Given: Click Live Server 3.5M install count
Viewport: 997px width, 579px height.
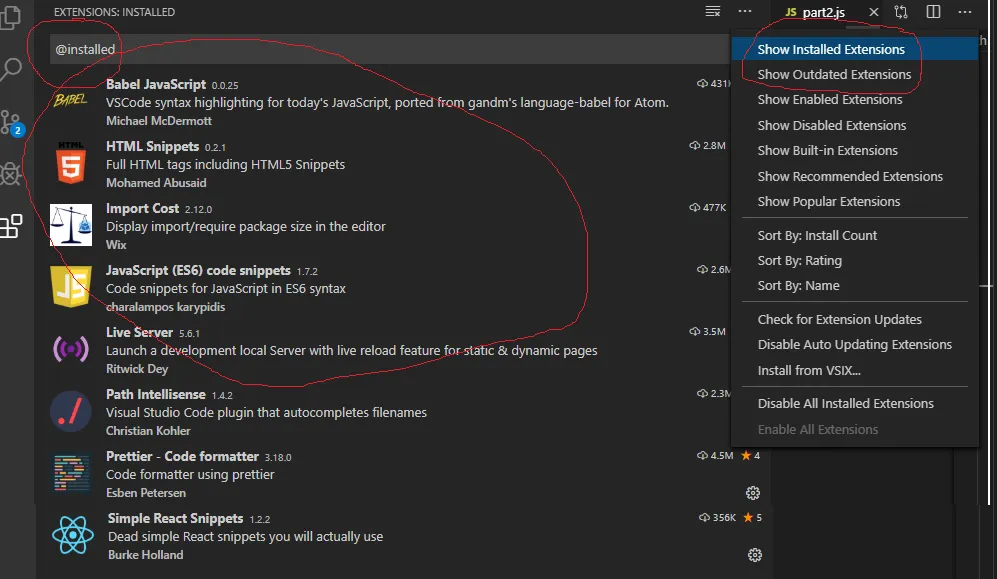Looking at the screenshot, I should (x=708, y=331).
